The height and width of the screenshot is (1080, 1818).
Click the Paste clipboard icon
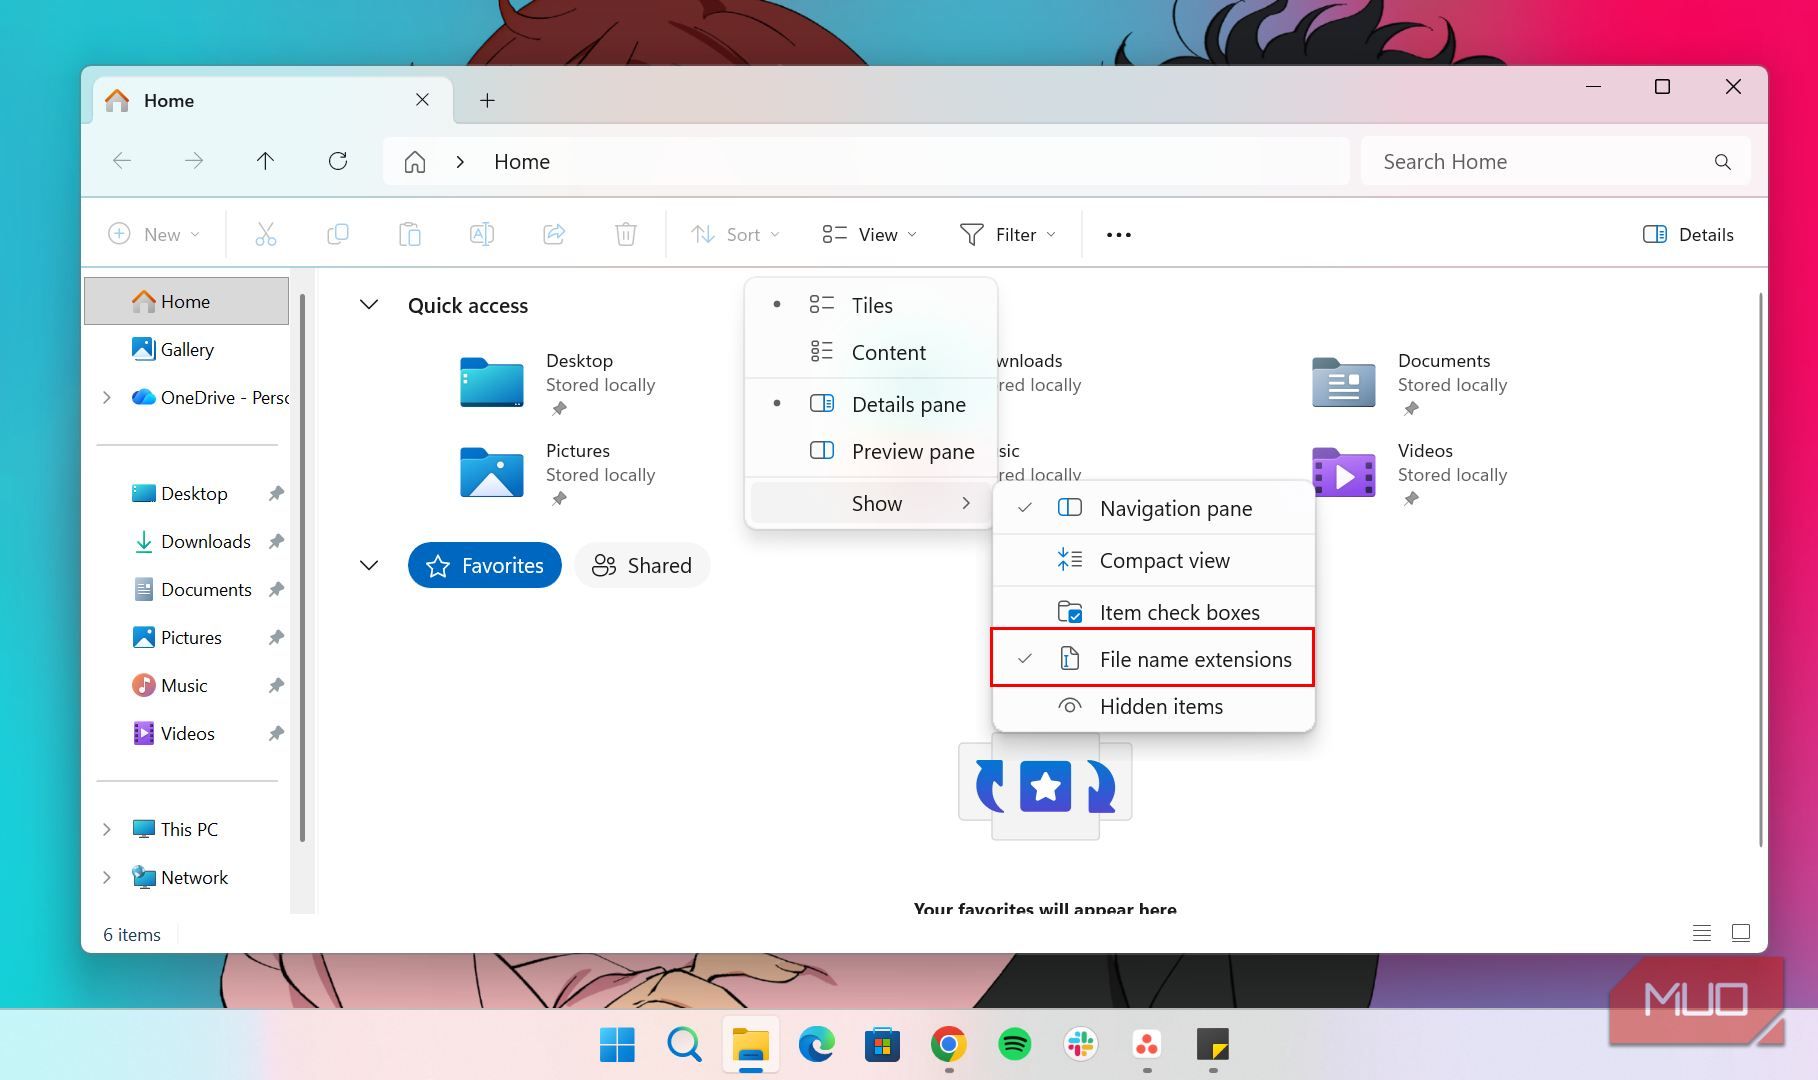tap(410, 234)
